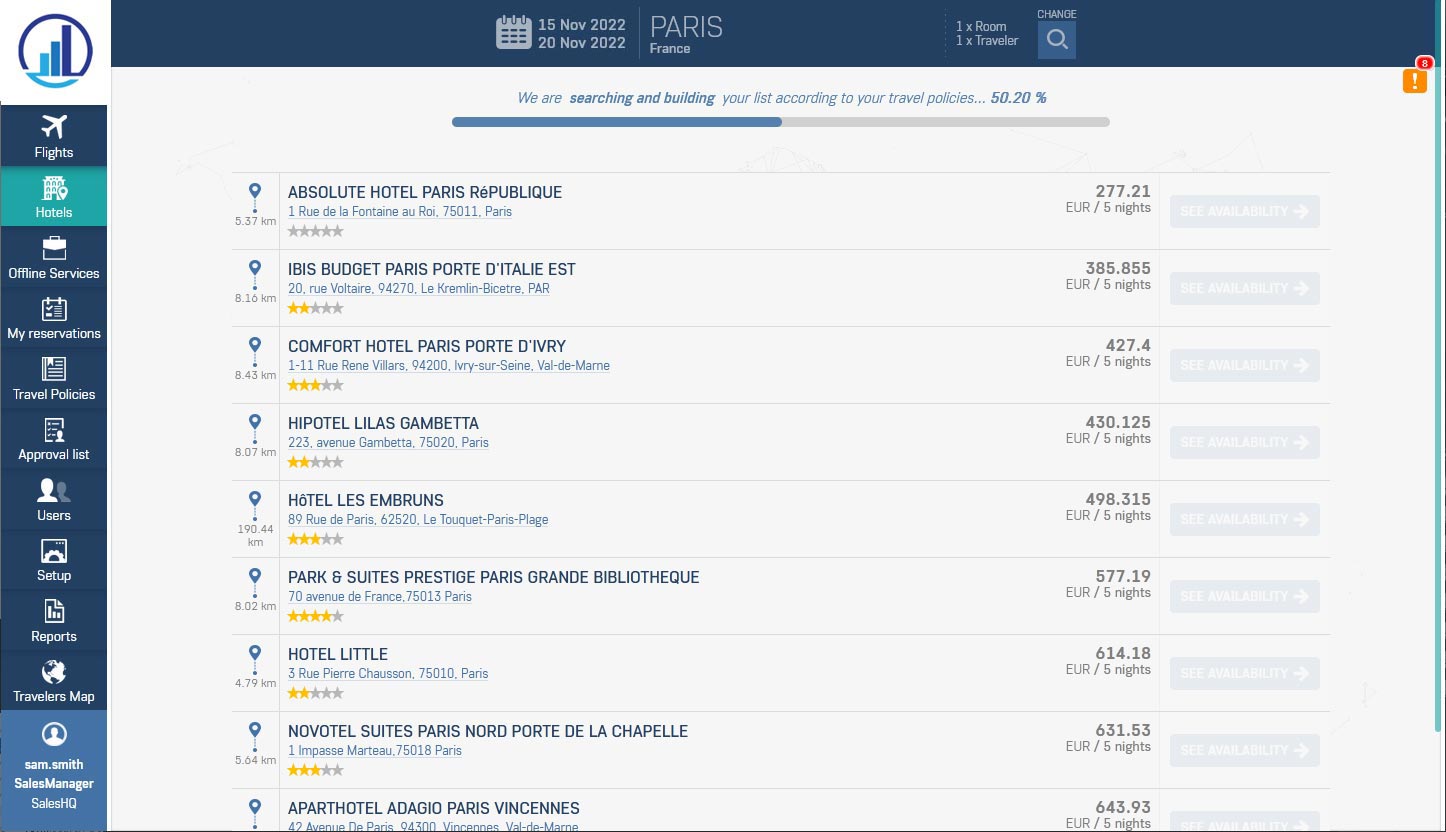Click the Novotel Suites Paris Nord hotel name
This screenshot has width=1446, height=832.
[487, 731]
